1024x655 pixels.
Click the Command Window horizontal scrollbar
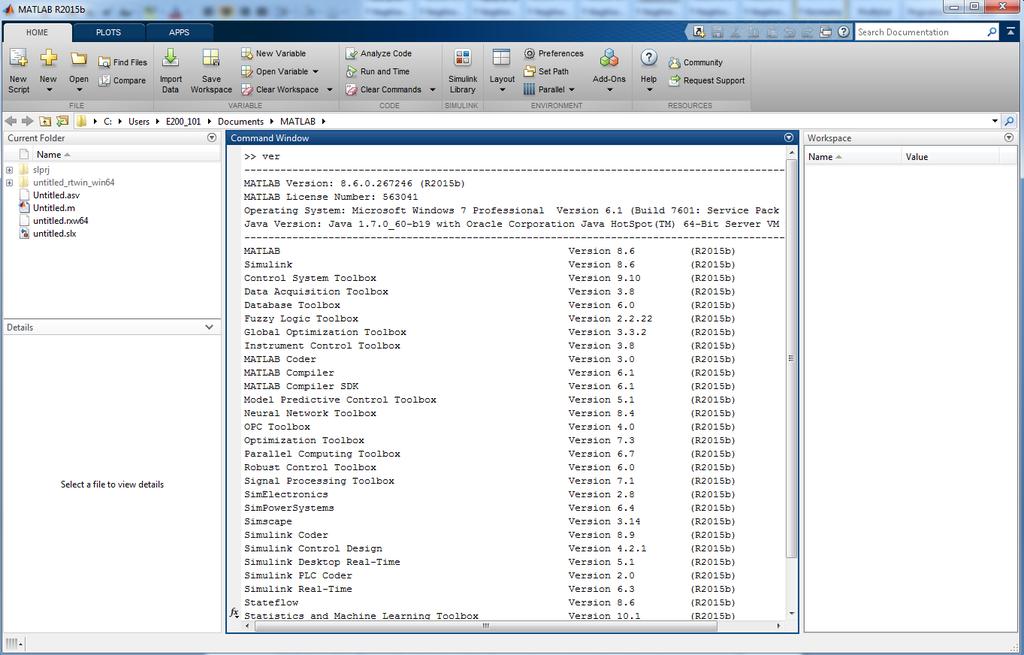coord(486,626)
